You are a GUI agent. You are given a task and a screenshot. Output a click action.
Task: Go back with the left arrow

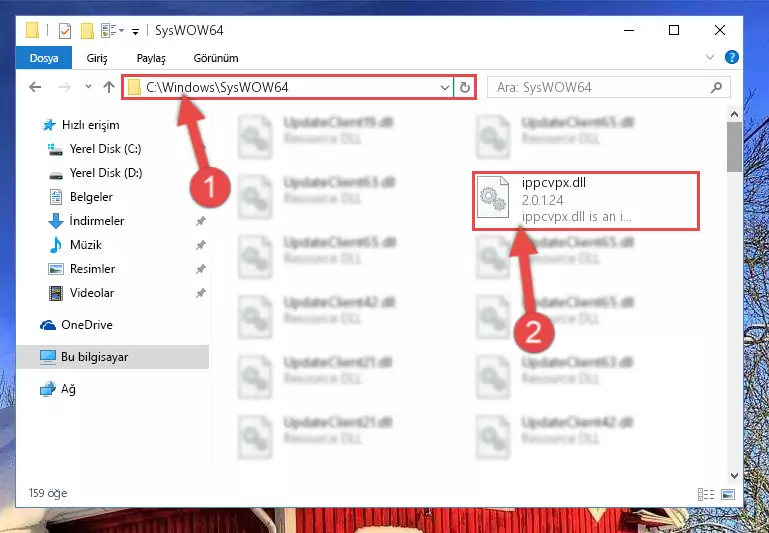click(x=35, y=87)
